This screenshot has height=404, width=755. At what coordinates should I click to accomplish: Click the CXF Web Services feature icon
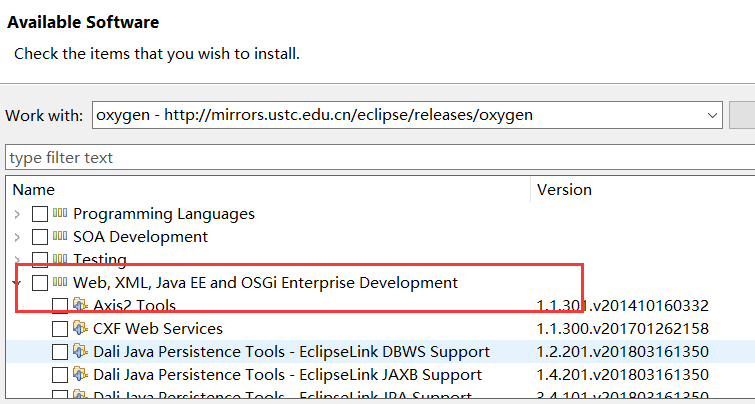(x=80, y=328)
